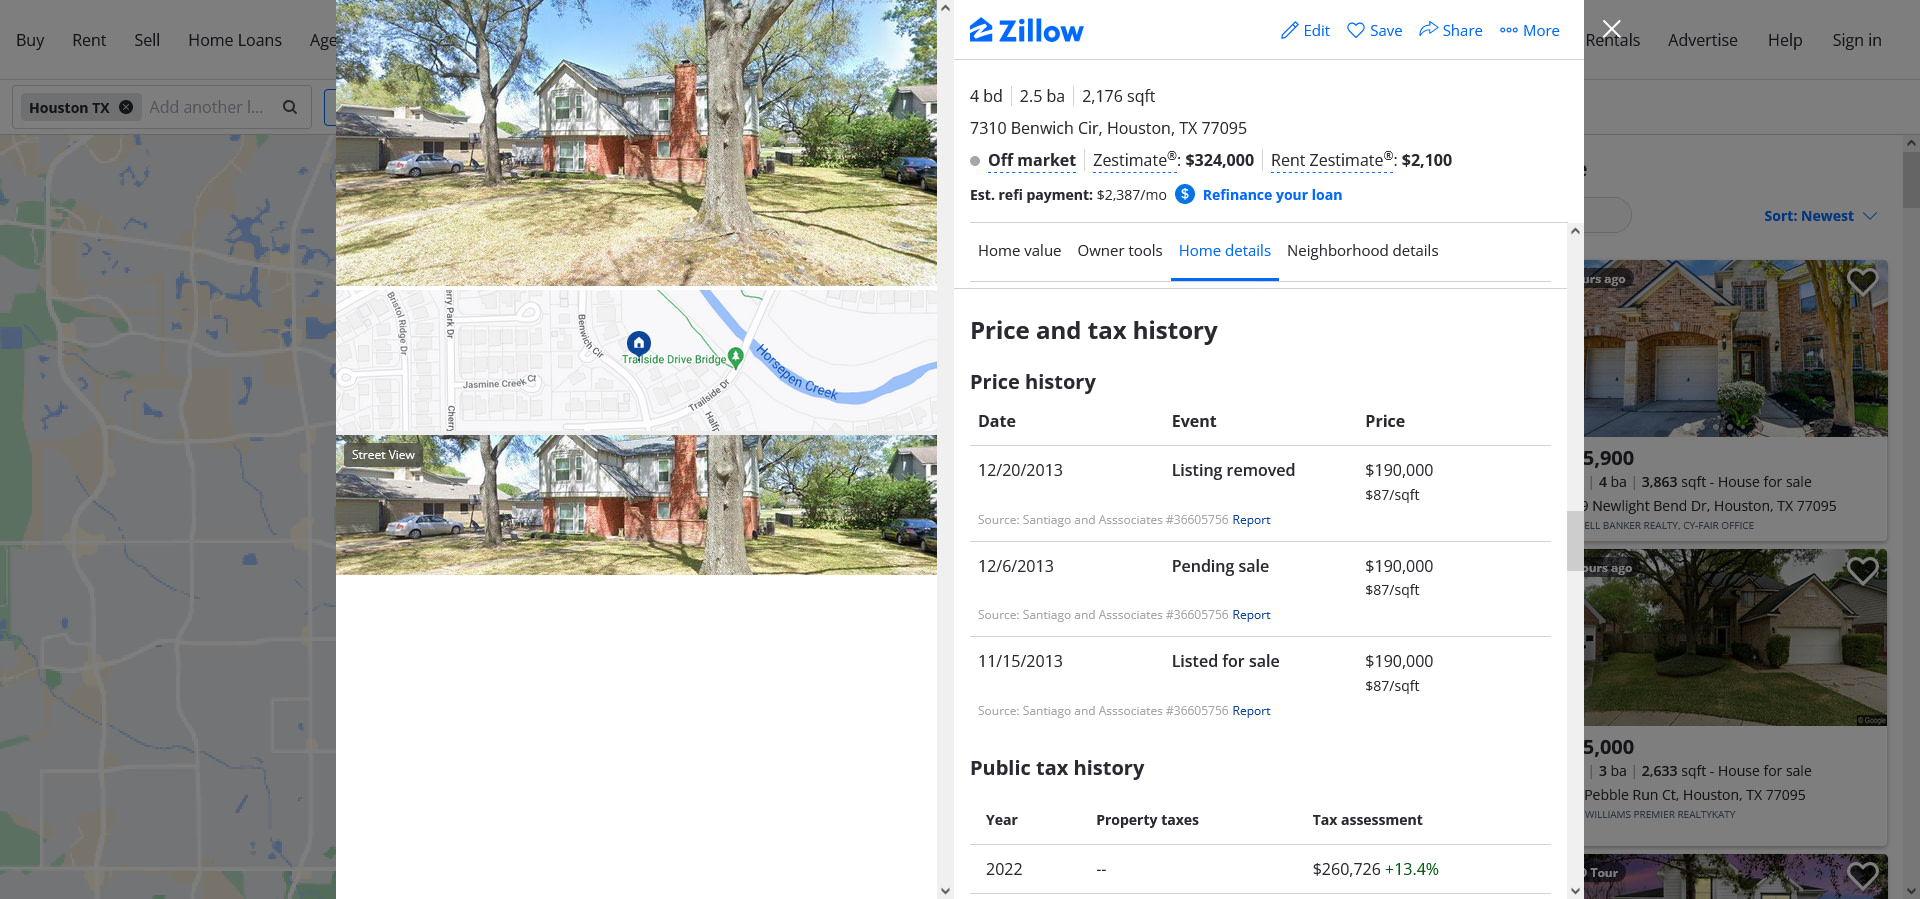Image resolution: width=1920 pixels, height=899 pixels.
Task: Click the $260,726 tax assessment value
Action: point(1346,869)
